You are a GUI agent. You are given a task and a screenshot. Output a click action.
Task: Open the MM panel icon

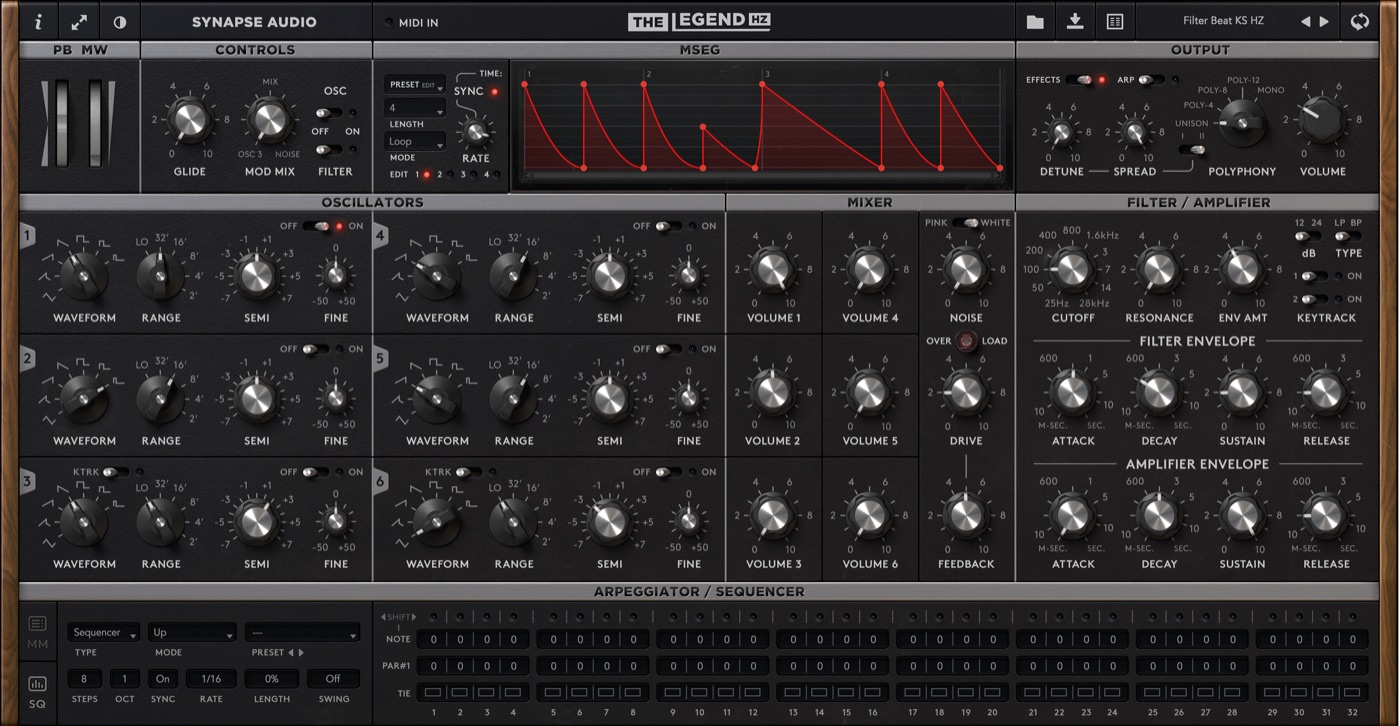[x=37, y=631]
